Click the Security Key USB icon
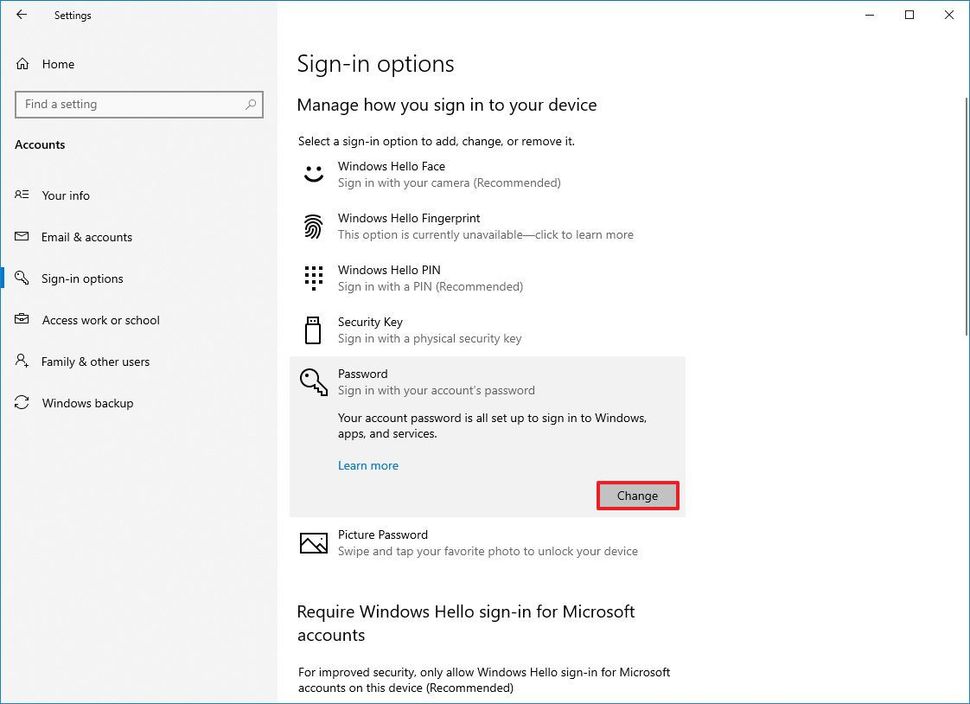The image size is (970, 704). tap(314, 330)
